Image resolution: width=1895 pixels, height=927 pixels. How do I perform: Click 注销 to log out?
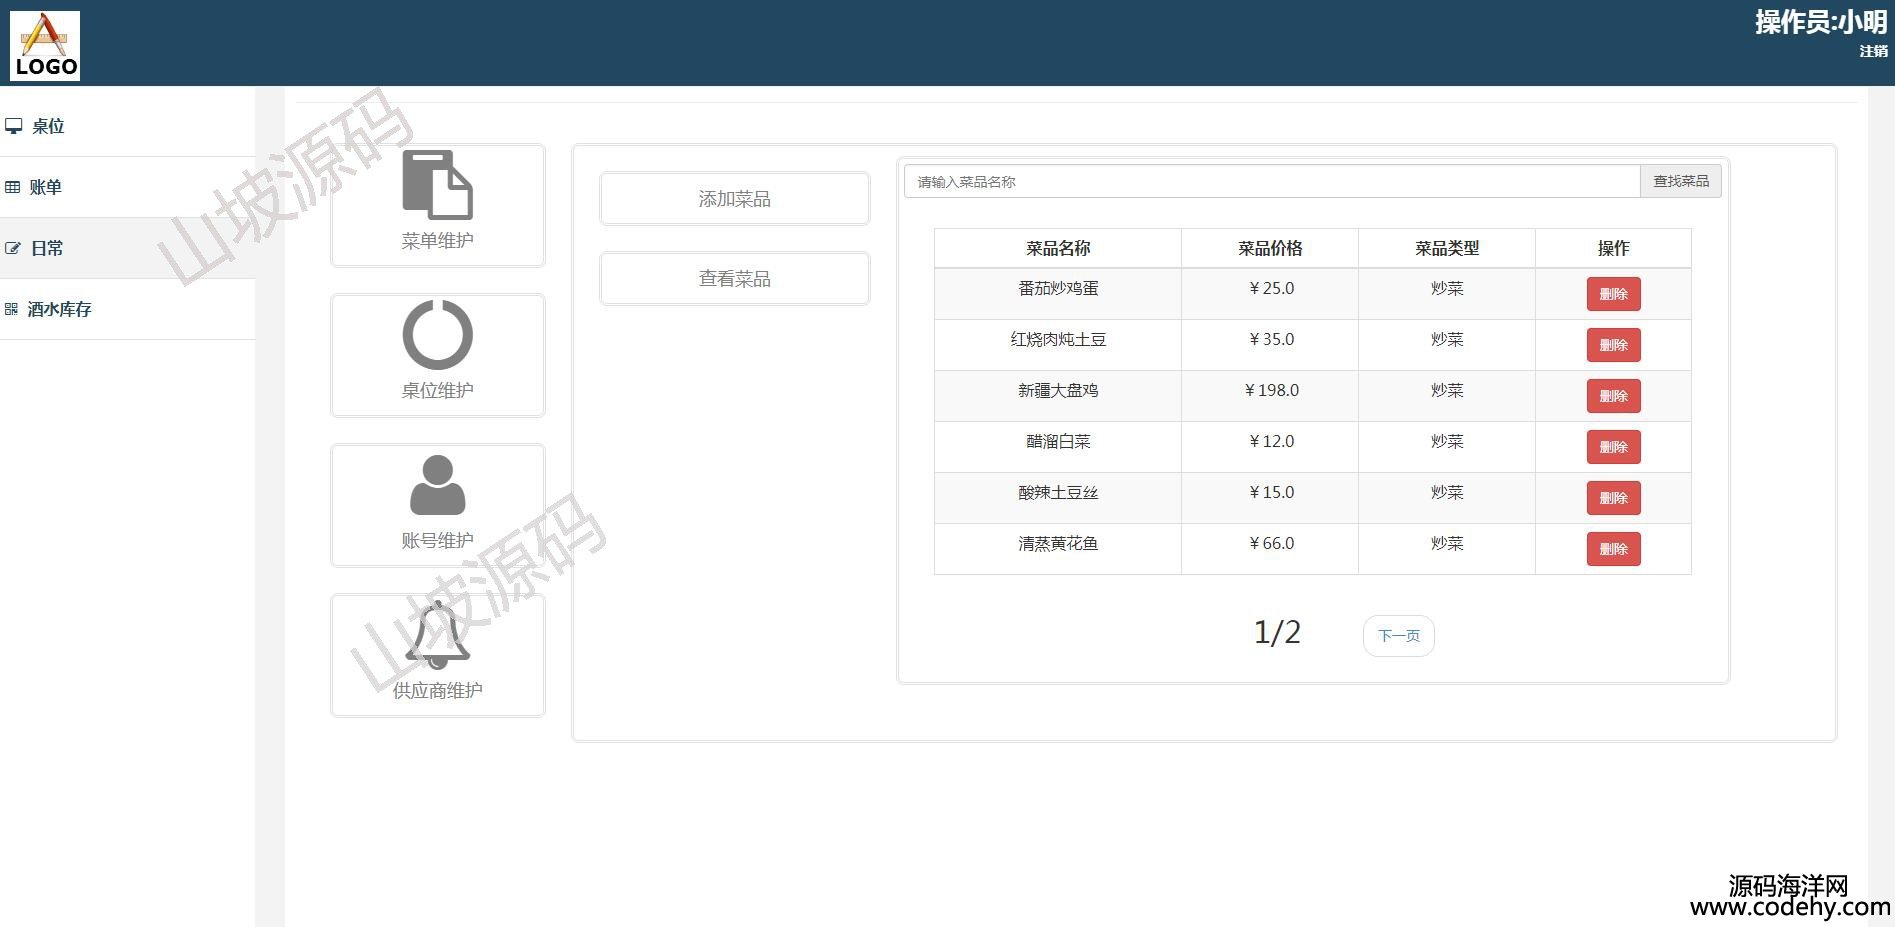tap(1873, 51)
